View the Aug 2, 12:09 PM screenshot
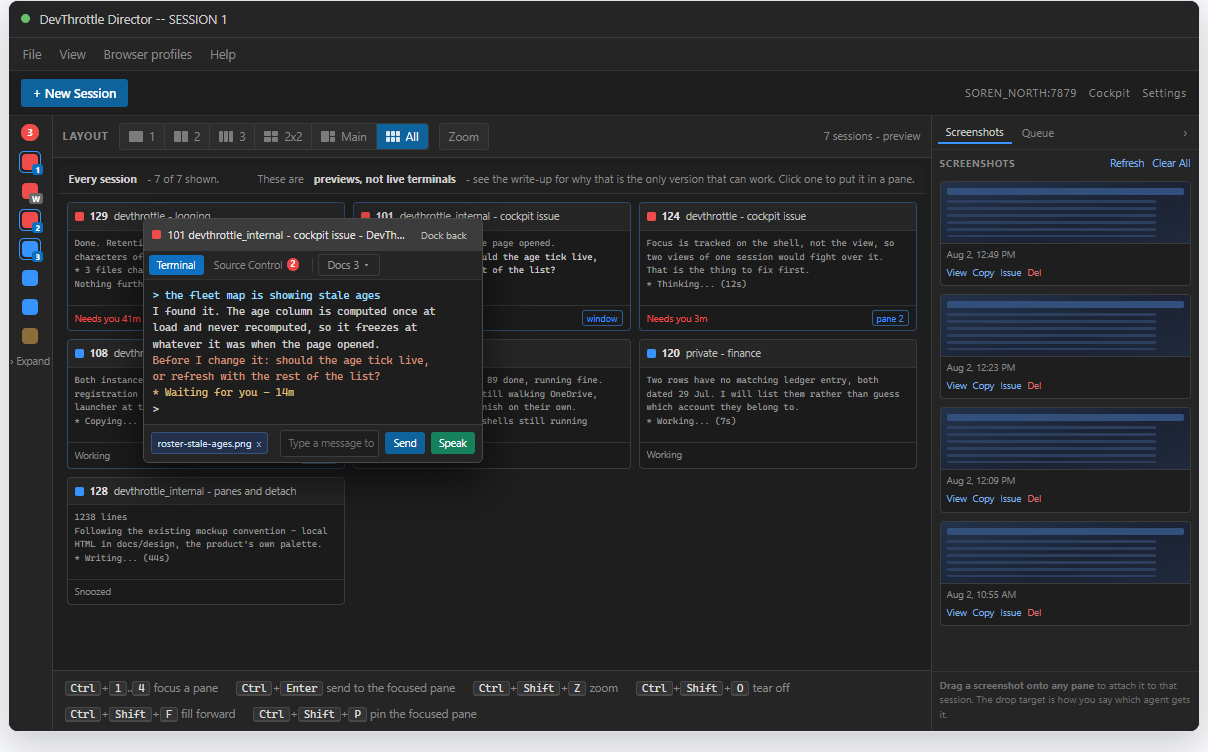This screenshot has width=1208, height=752. point(956,498)
